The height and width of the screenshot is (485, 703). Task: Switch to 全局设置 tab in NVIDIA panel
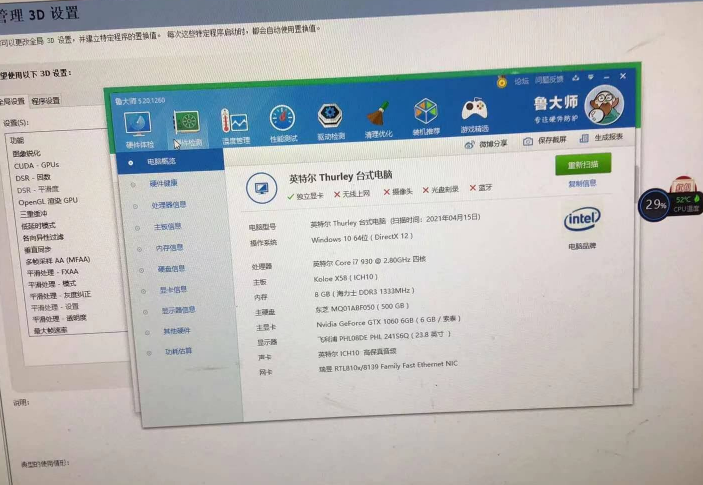pyautogui.click(x=13, y=101)
